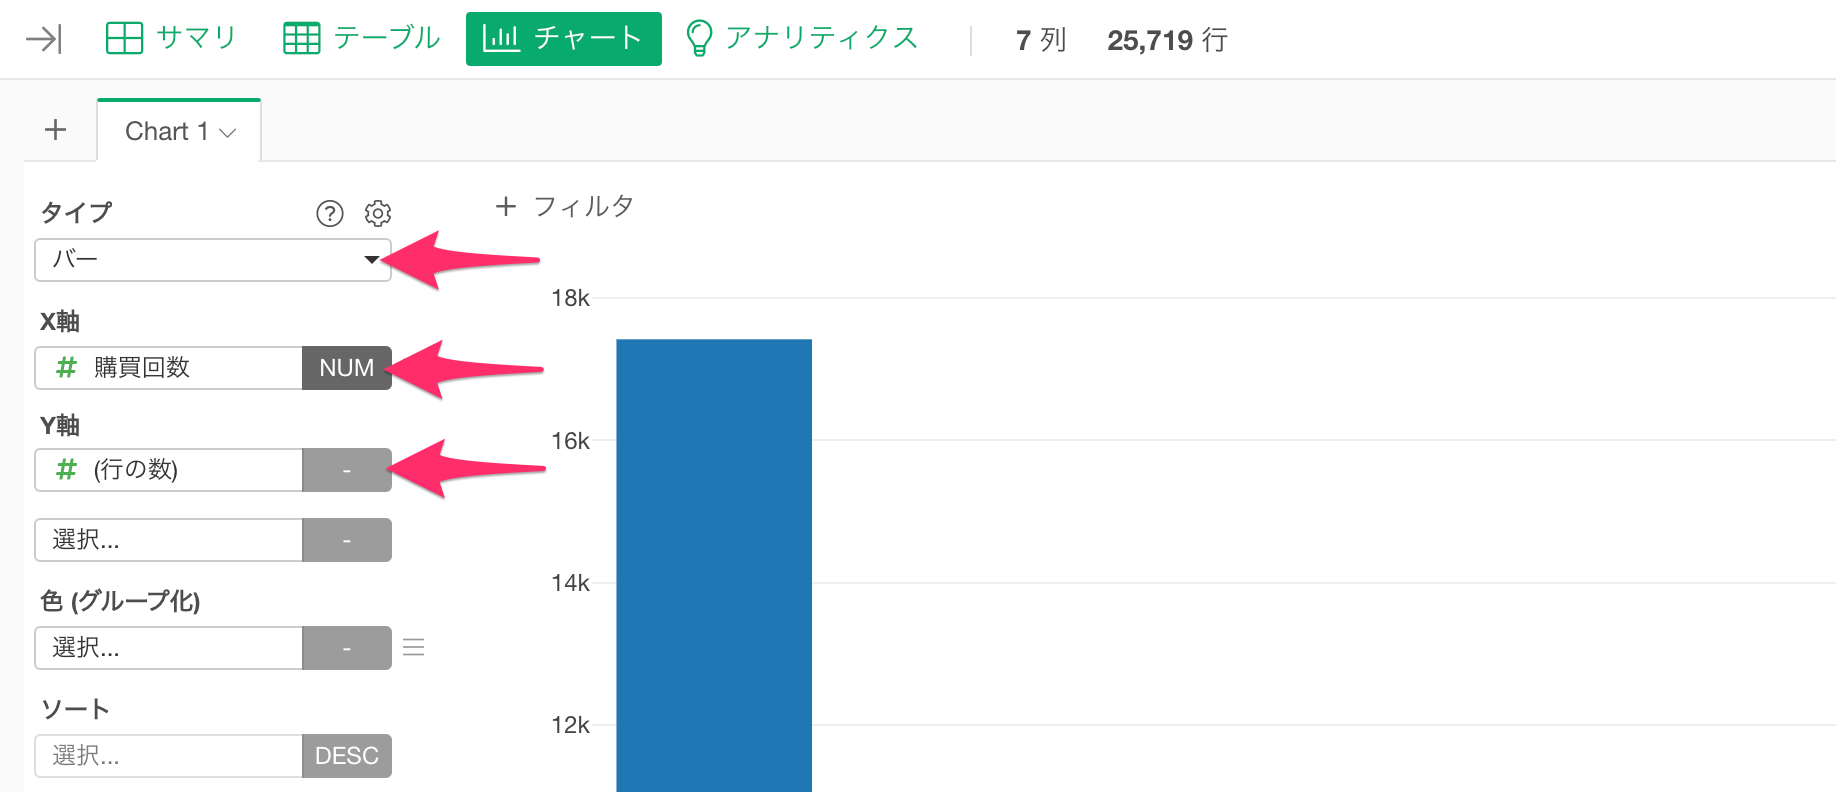Toggle the DESC sort order button
Viewport: 1836px width, 792px height.
point(347,756)
